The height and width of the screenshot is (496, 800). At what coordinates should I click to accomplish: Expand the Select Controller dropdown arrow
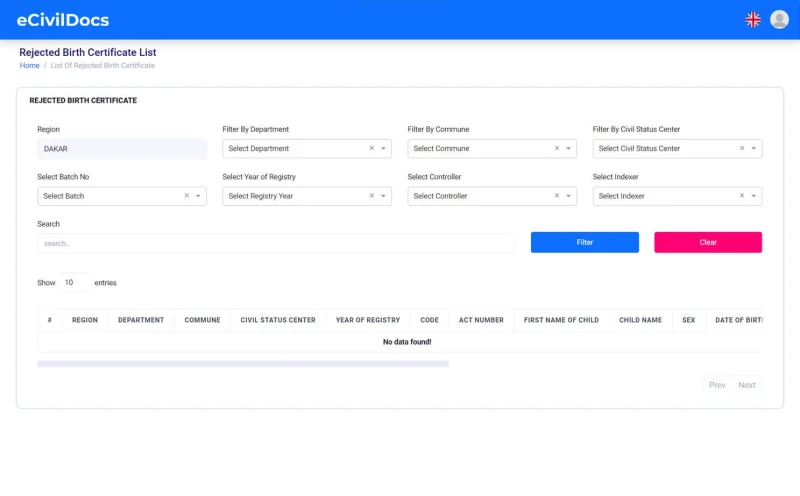pyautogui.click(x=568, y=196)
